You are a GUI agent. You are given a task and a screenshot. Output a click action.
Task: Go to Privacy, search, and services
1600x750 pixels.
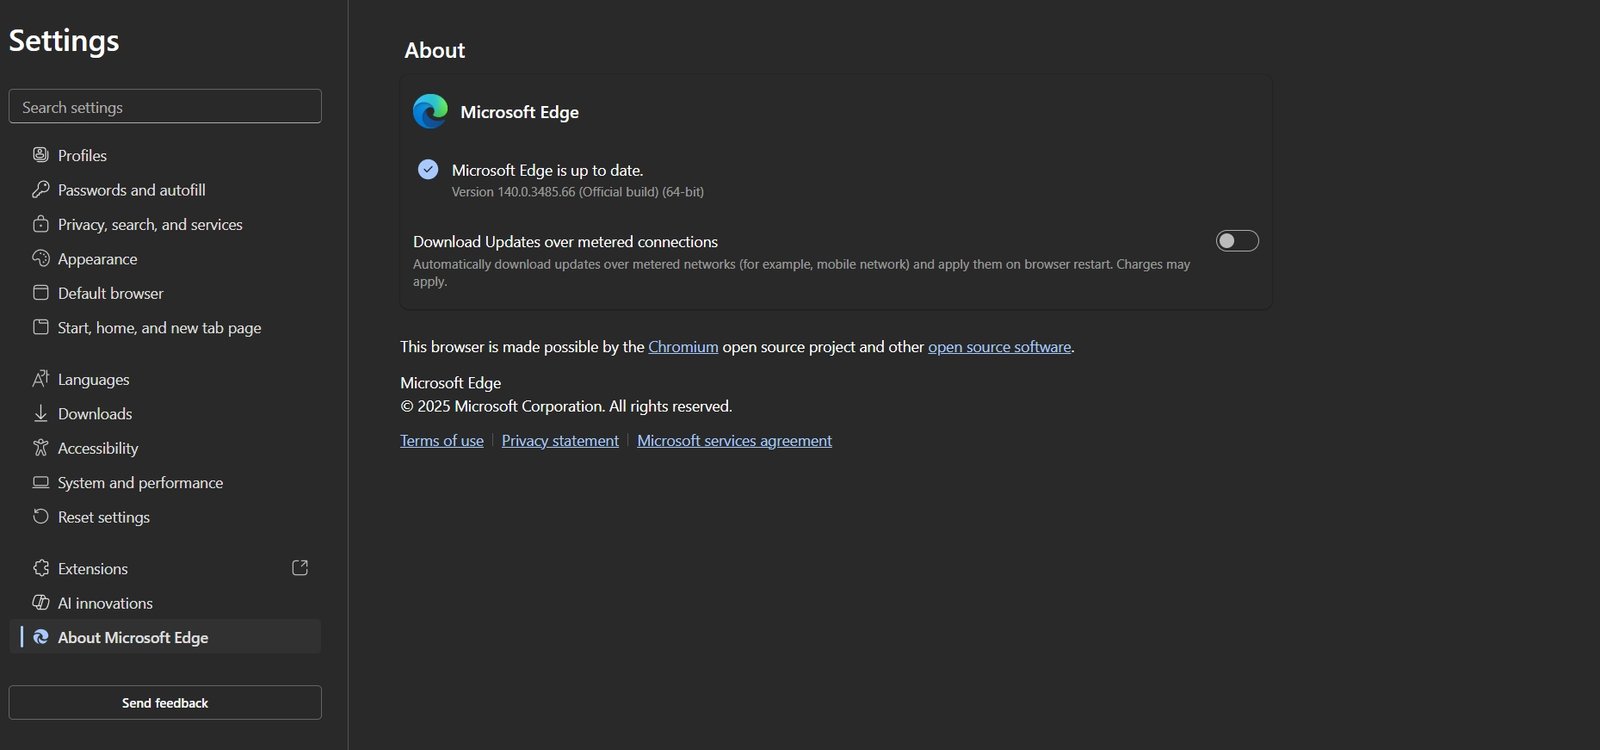click(165, 224)
